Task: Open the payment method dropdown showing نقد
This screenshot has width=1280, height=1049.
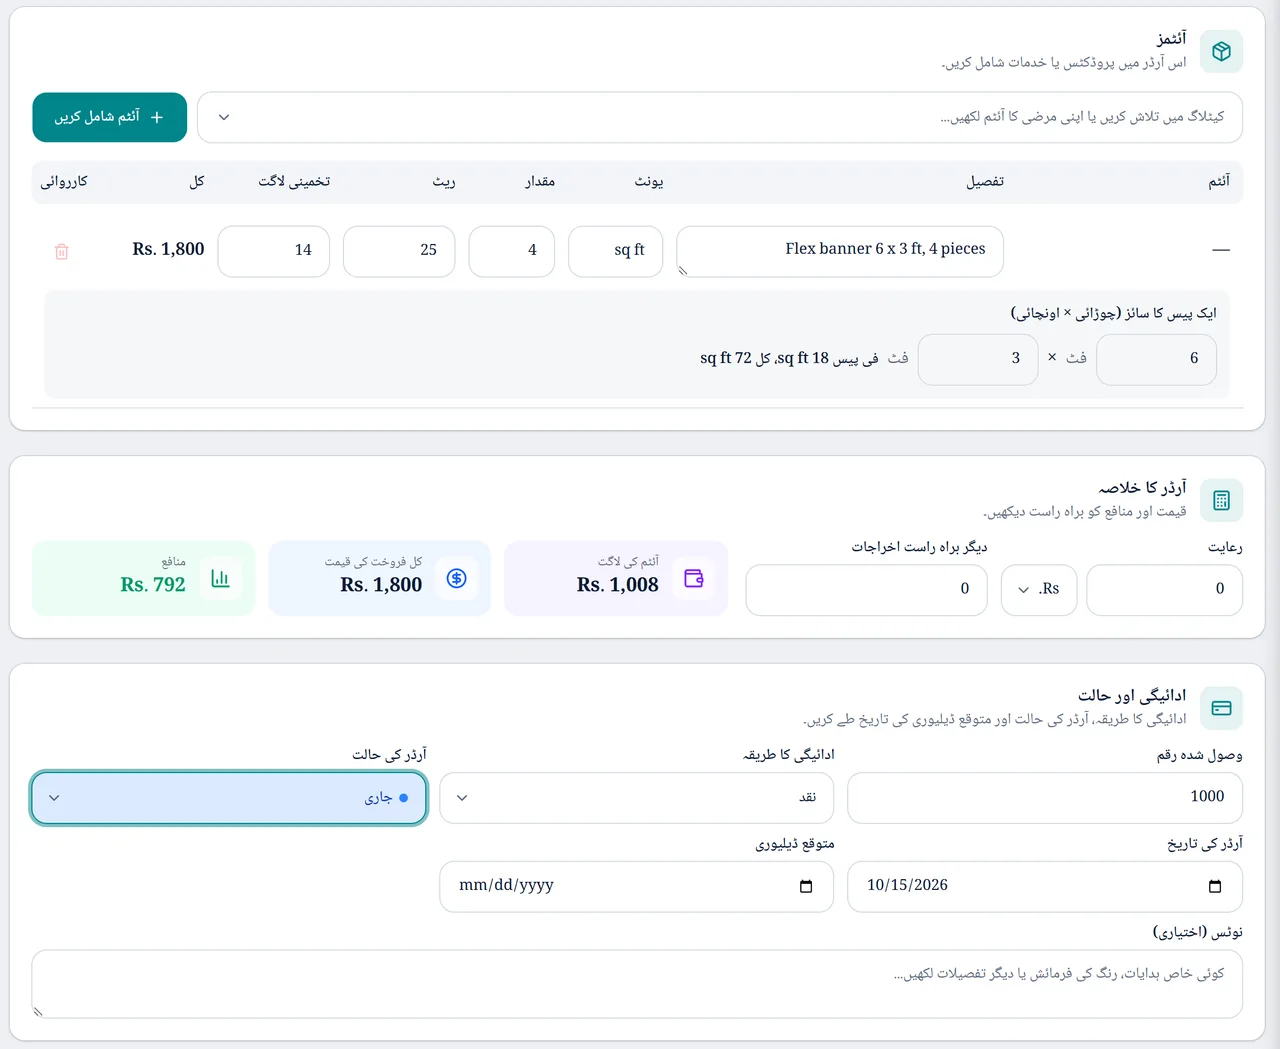Action: (637, 798)
